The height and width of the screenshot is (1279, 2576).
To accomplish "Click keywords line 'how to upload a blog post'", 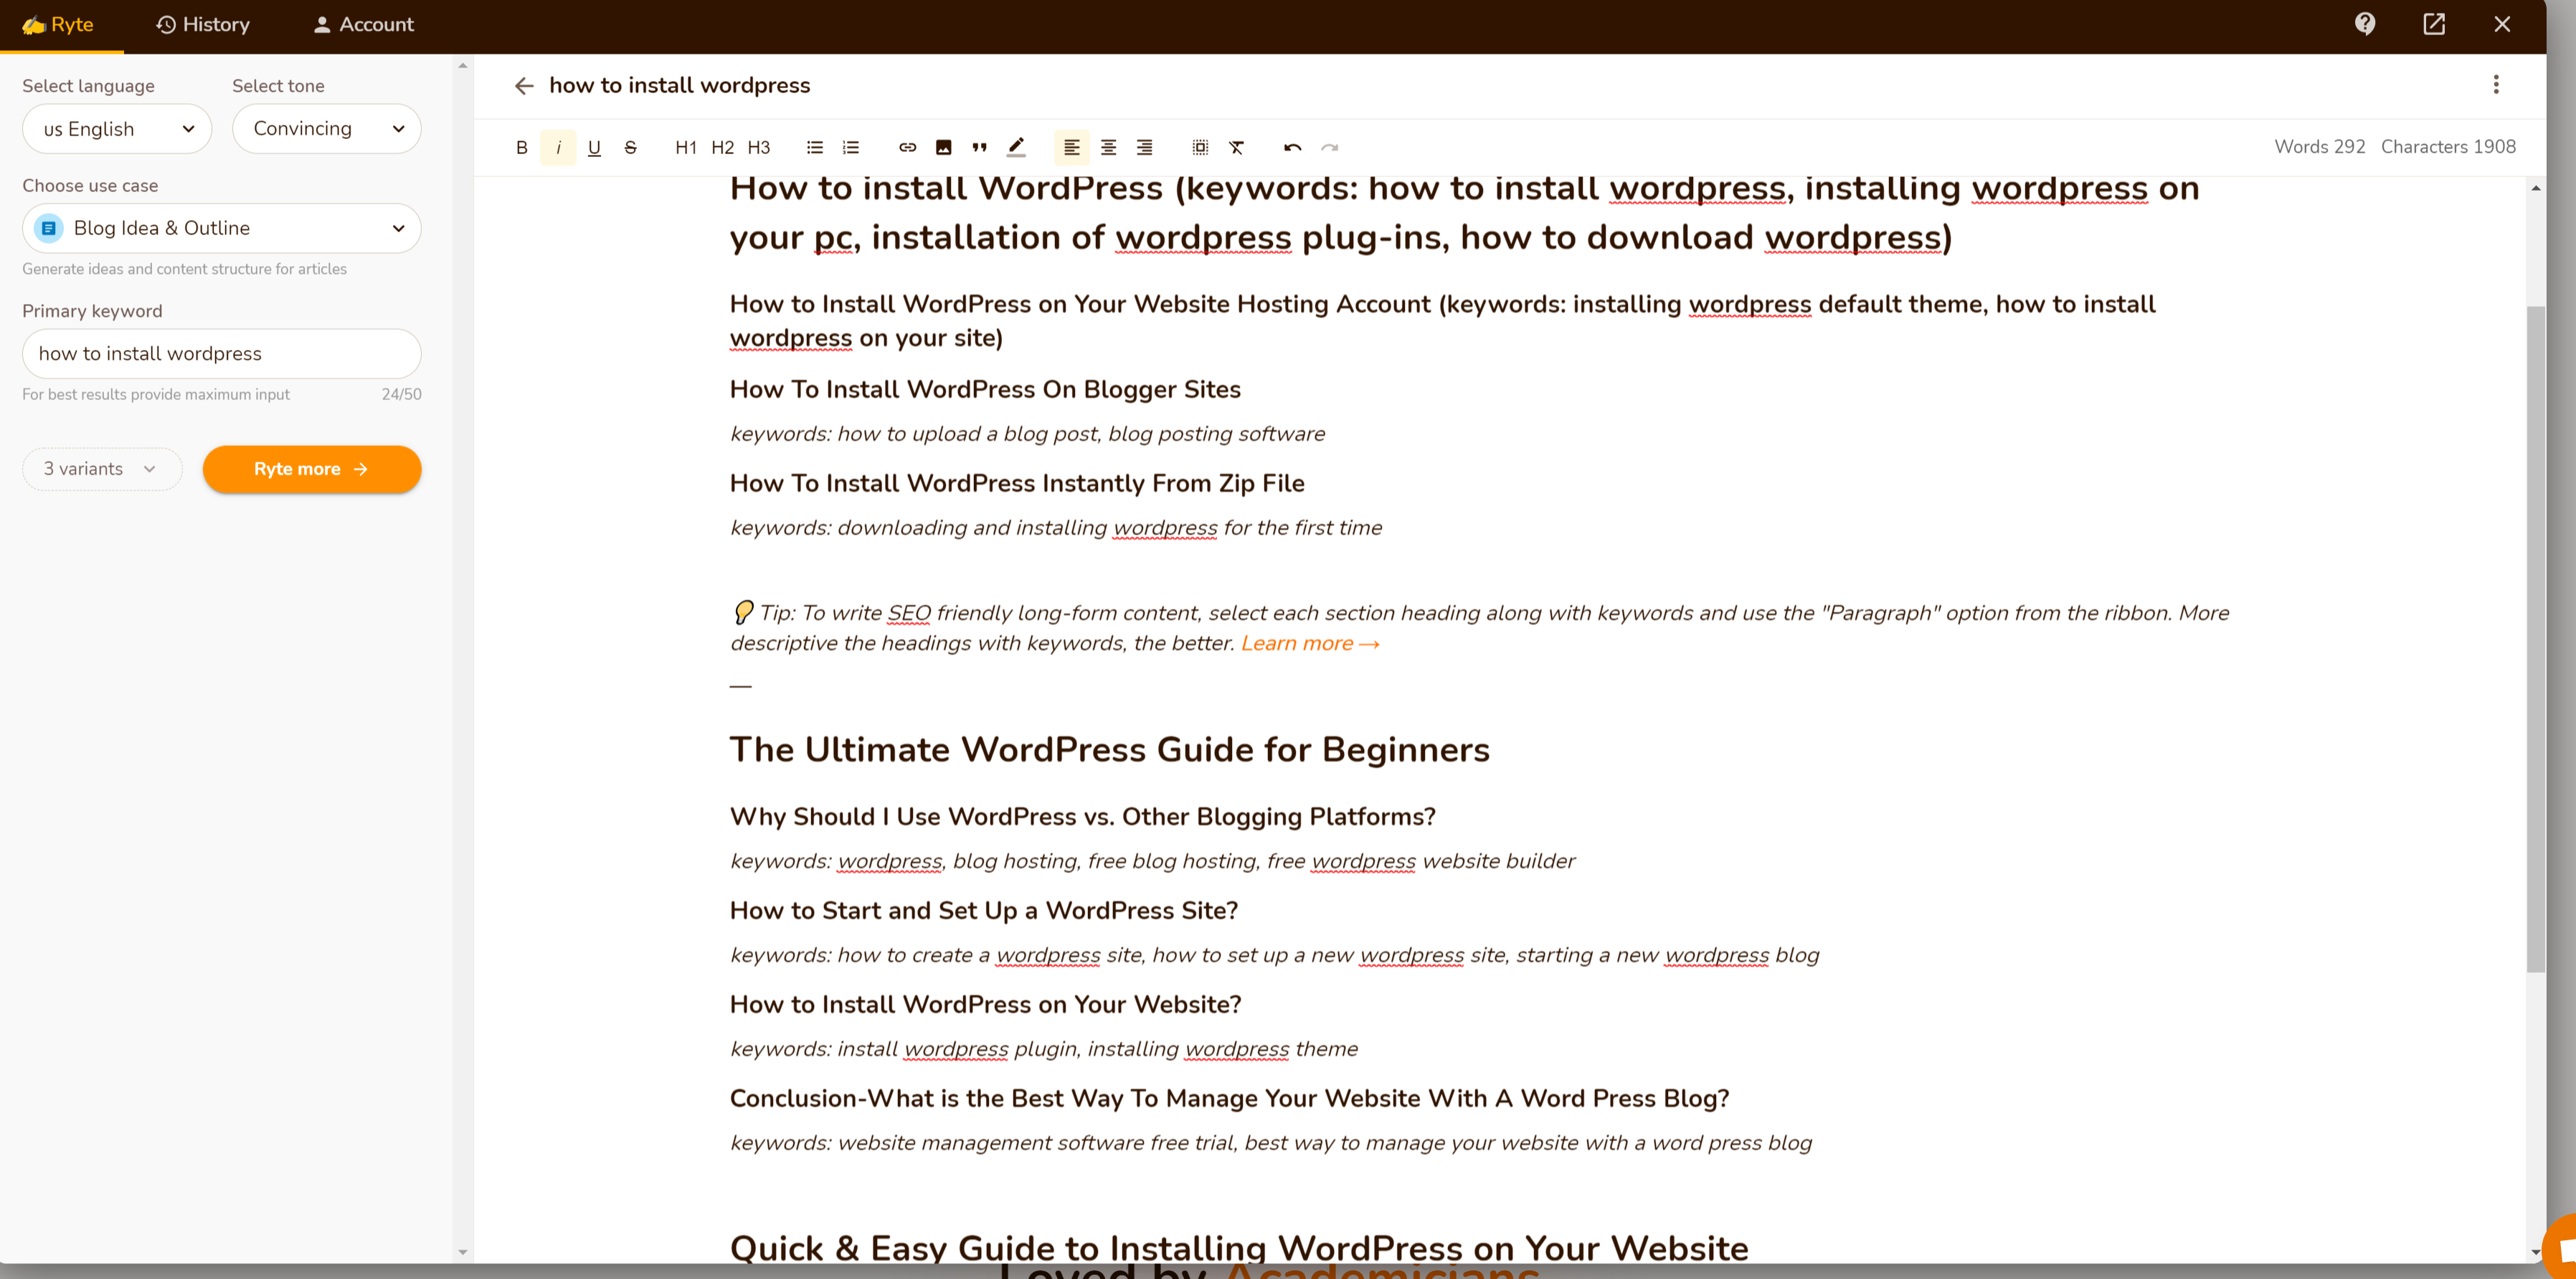I will point(1027,434).
